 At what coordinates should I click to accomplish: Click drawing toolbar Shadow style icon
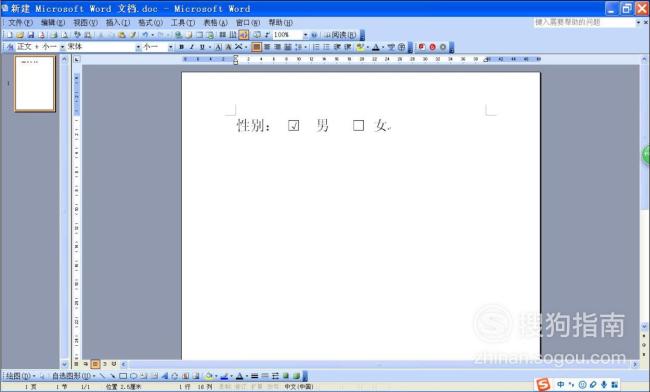(x=286, y=376)
